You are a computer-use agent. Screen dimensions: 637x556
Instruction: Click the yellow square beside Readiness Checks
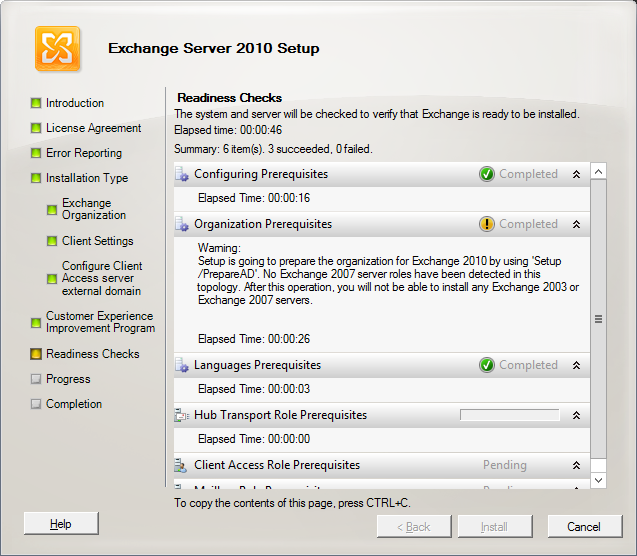(x=36, y=354)
